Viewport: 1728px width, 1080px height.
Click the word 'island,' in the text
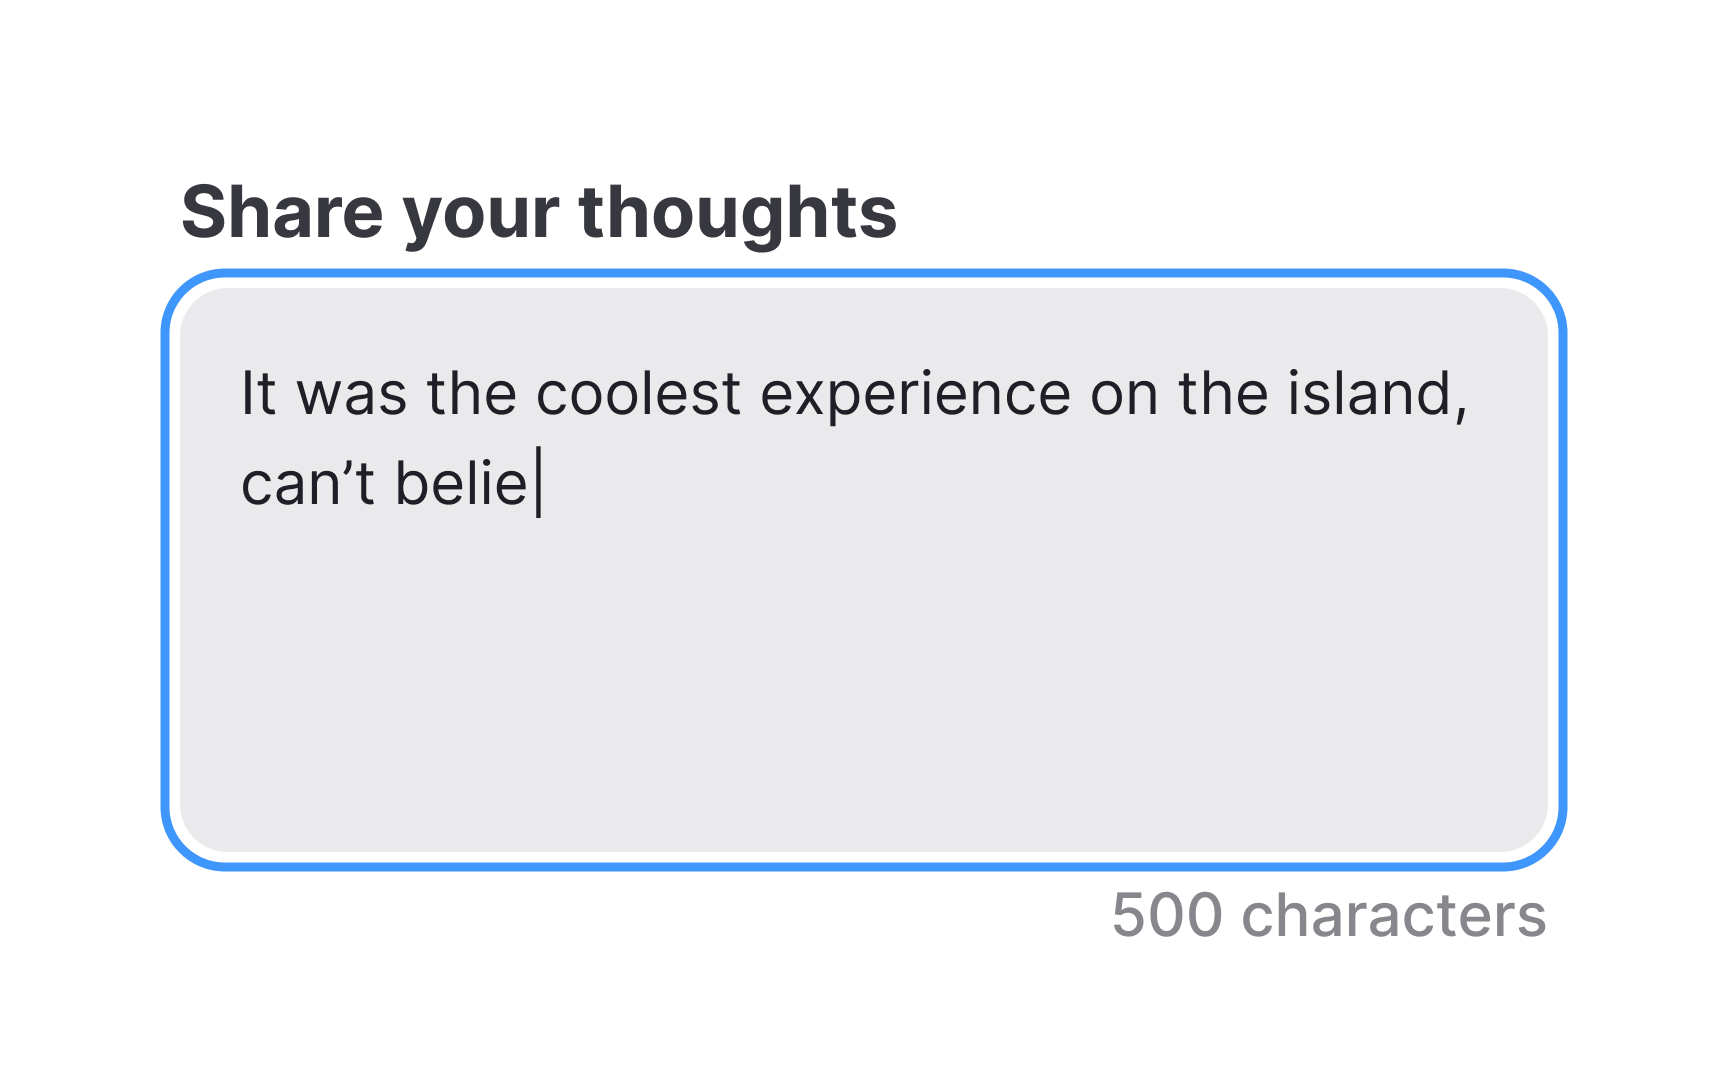1376,394
